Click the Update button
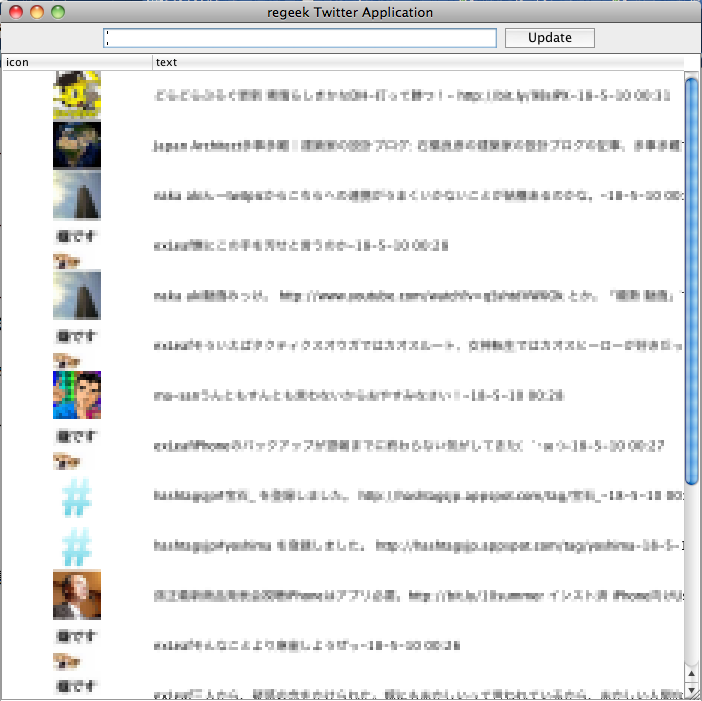This screenshot has width=702, height=701. [x=549, y=38]
